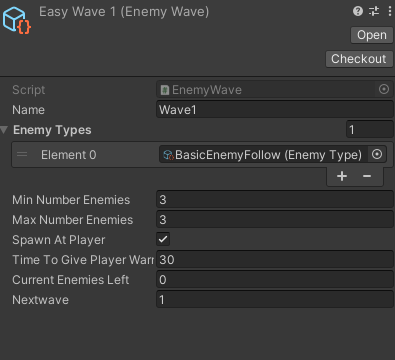This screenshot has width=395, height=360.
Task: Click the ScriptableObject asset icon
Action: 17,21
